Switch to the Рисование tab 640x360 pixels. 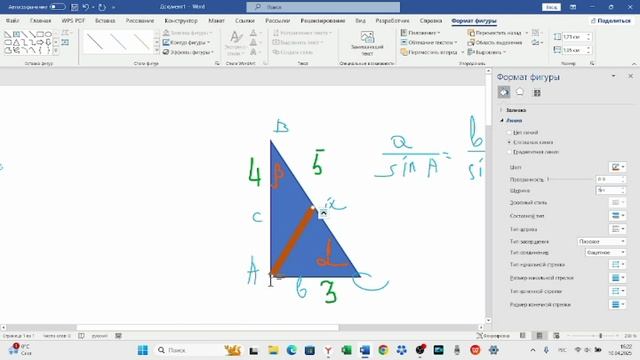click(140, 20)
